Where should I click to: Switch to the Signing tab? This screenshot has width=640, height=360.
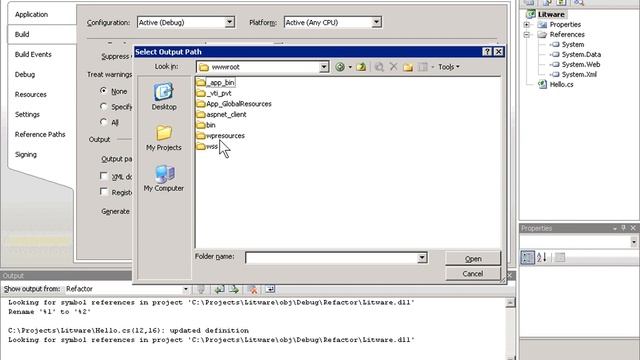[26, 154]
